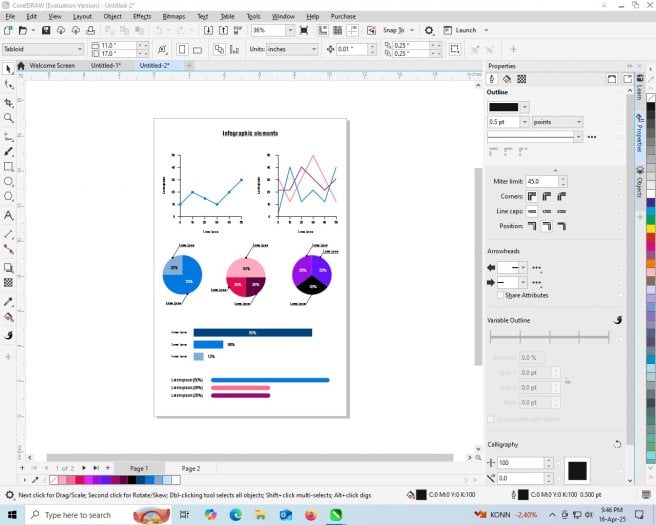The width and height of the screenshot is (656, 525).
Task: Select the Rectangle tool
Action: point(8,166)
